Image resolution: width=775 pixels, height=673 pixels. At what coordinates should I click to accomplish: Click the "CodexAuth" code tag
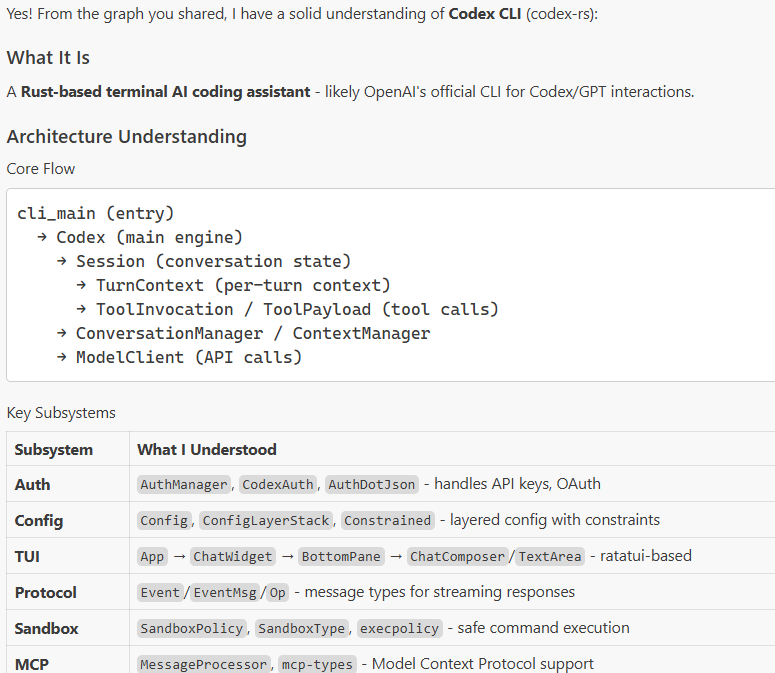(278, 484)
